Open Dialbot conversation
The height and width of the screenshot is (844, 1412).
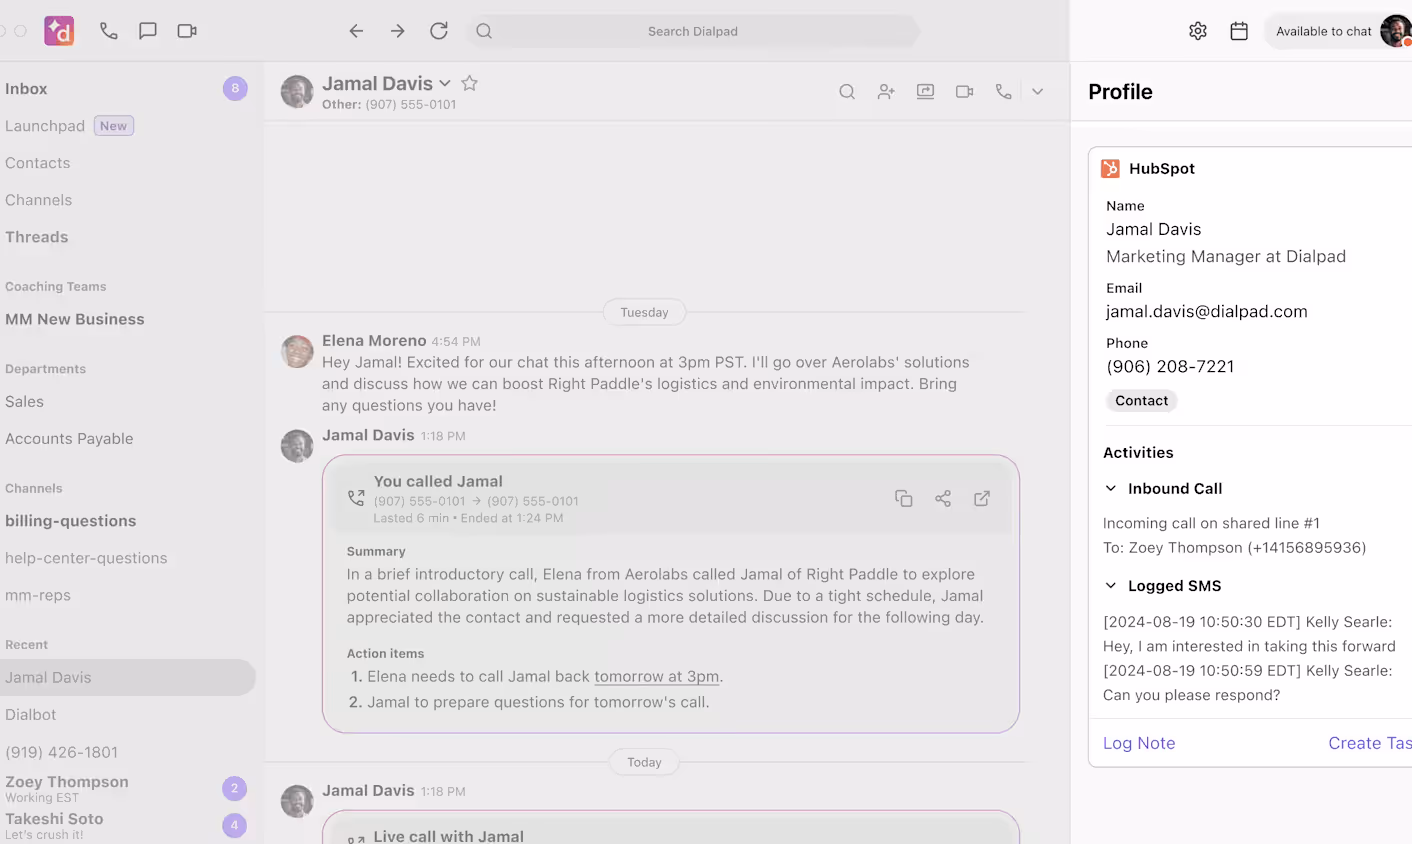pos(30,715)
